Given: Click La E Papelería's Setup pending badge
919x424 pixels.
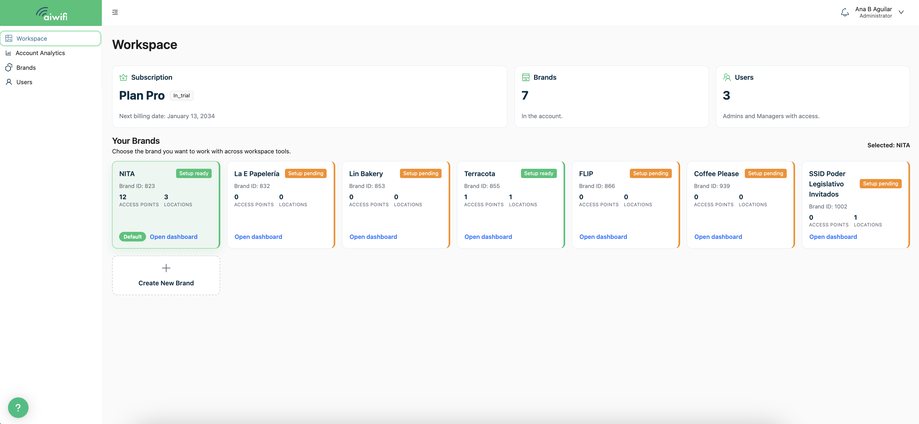Looking at the screenshot, I should click(x=306, y=174).
